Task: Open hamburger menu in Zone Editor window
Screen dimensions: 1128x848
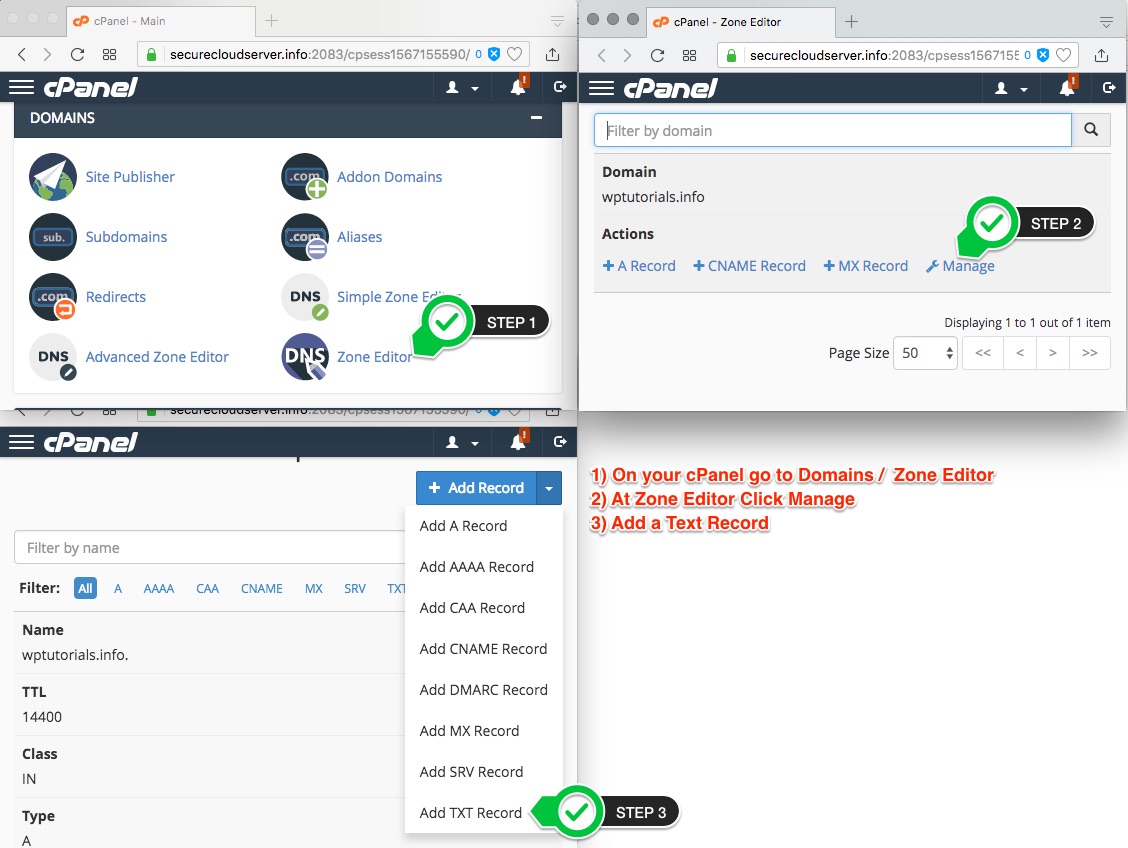Action: (601, 88)
